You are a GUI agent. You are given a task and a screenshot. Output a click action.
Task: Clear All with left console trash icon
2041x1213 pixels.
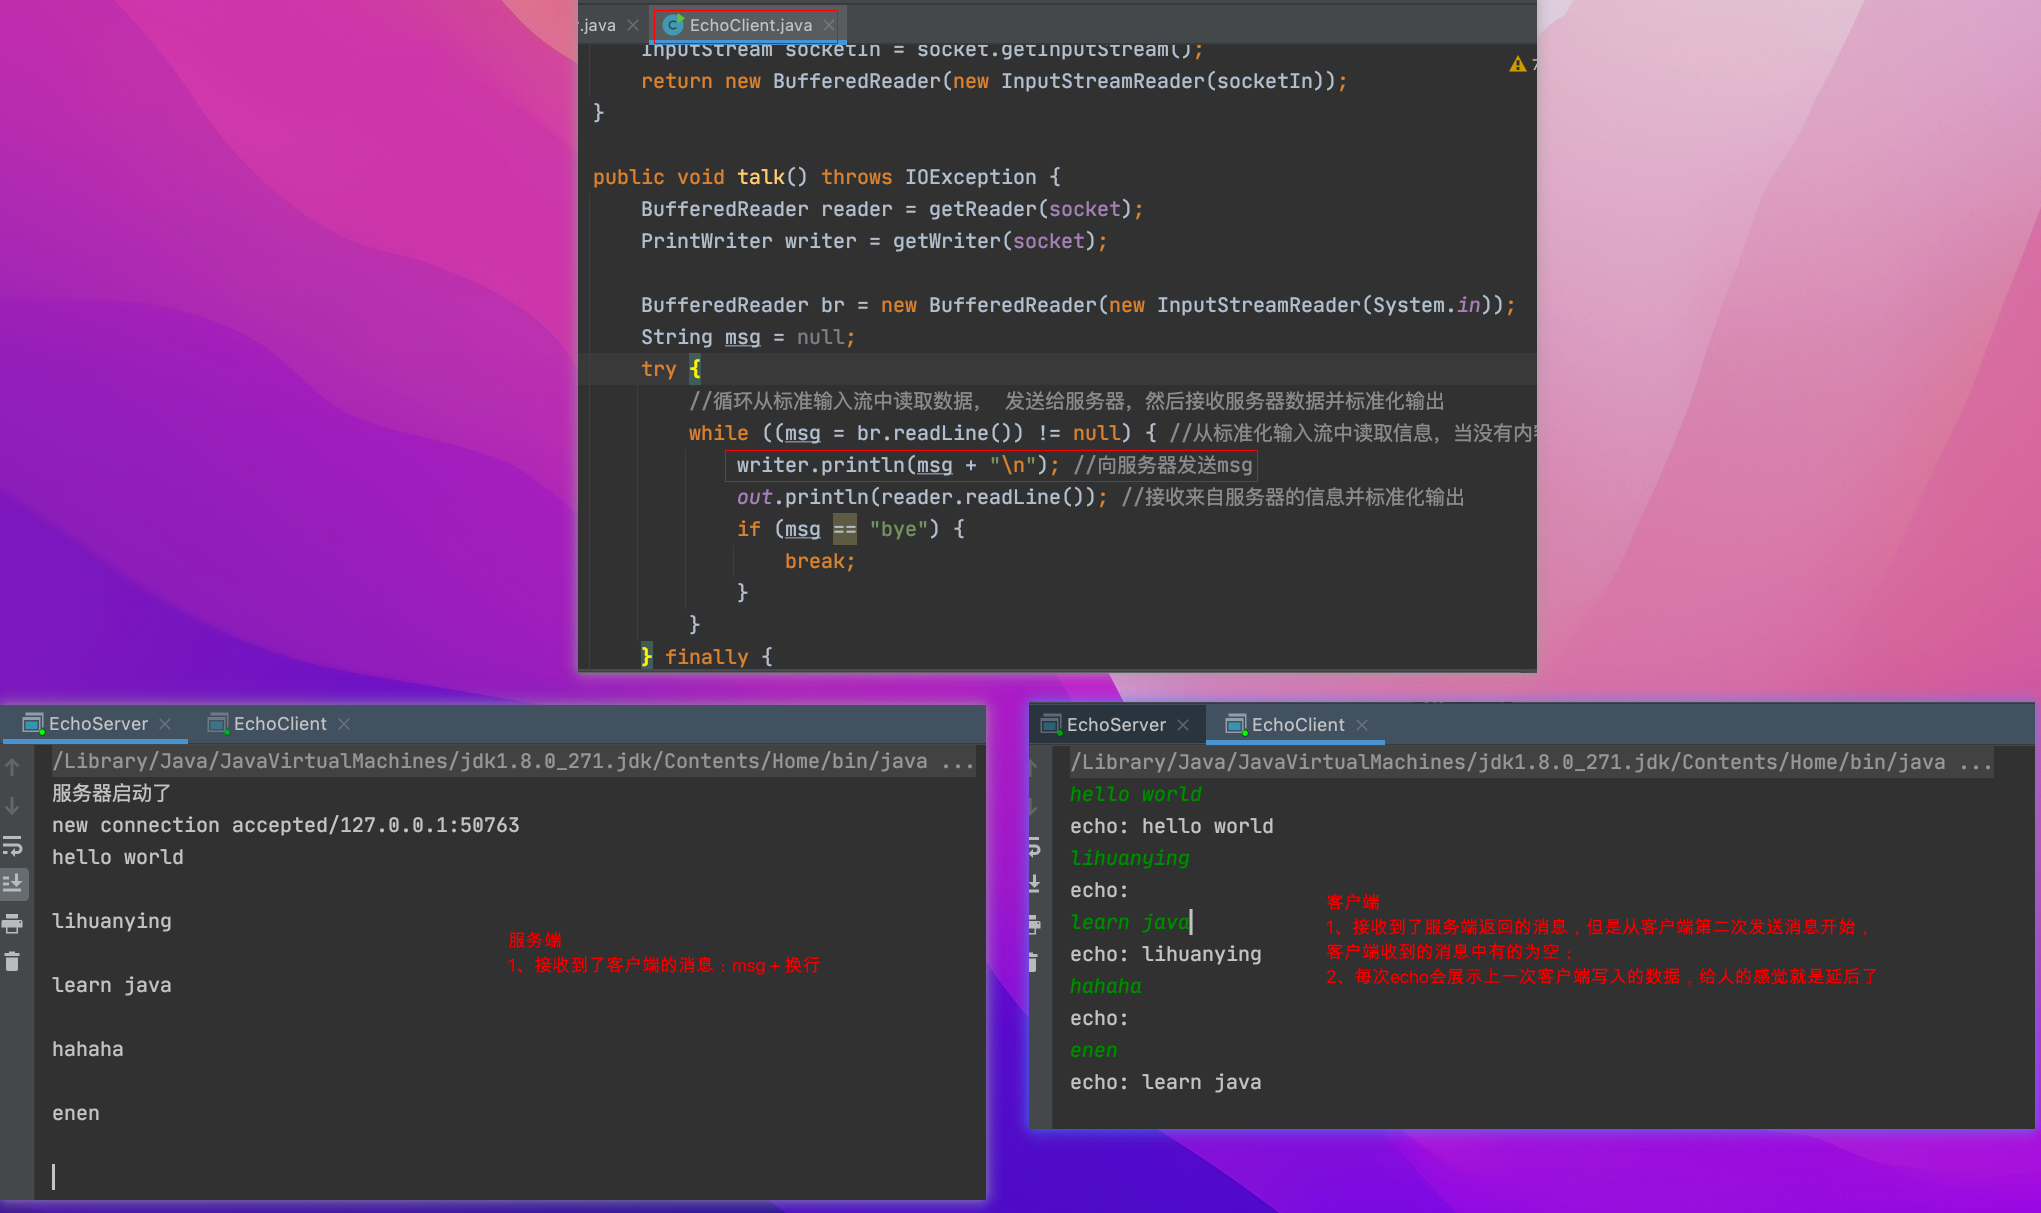(x=13, y=962)
